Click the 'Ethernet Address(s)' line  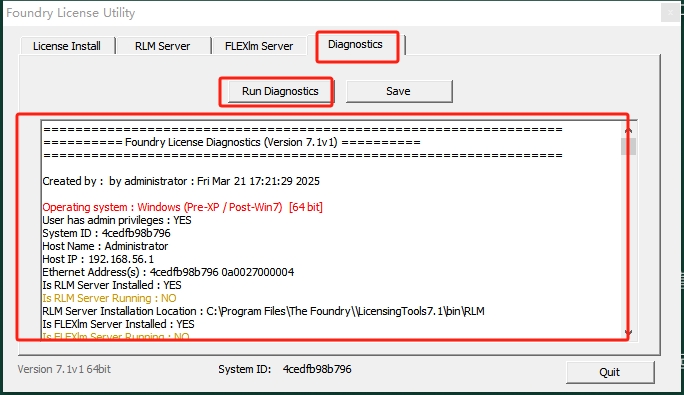168,272
